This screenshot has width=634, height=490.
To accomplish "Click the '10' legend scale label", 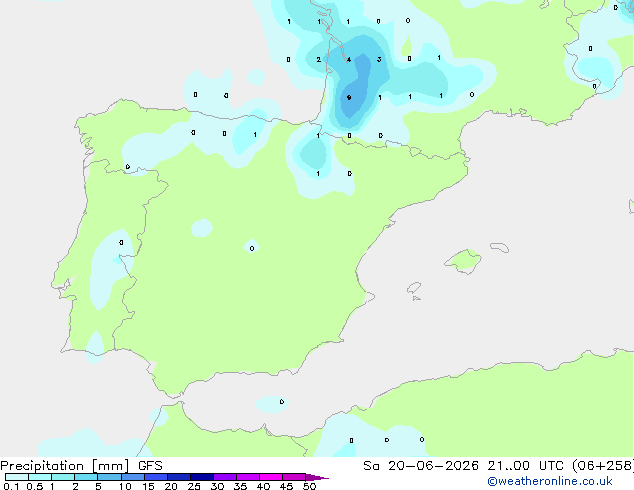I will click(125, 486).
